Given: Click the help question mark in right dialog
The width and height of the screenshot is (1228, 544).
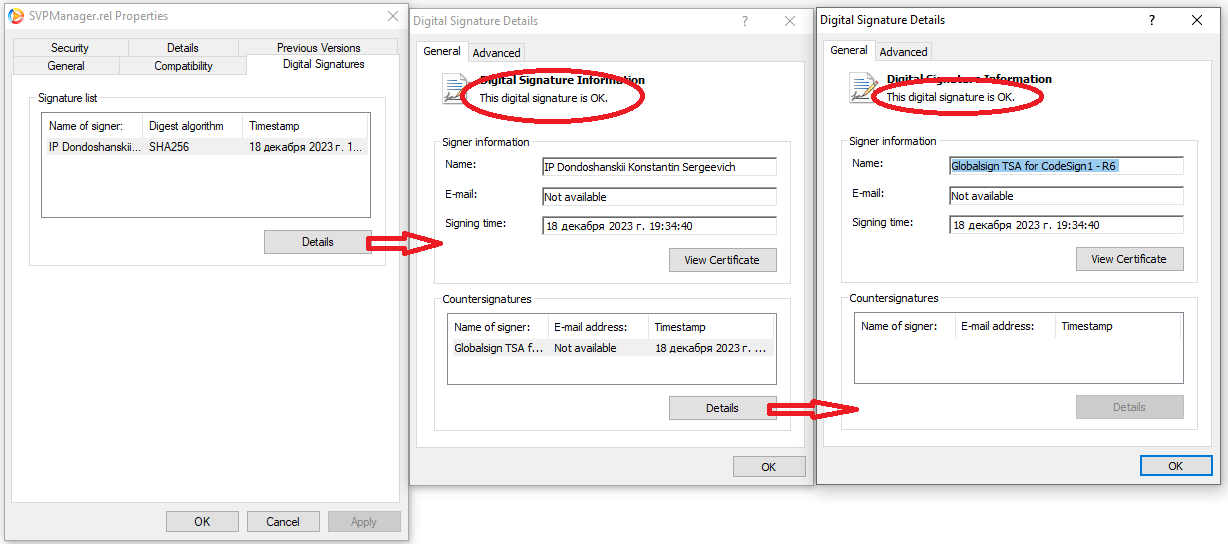Looking at the screenshot, I should point(1153,20).
